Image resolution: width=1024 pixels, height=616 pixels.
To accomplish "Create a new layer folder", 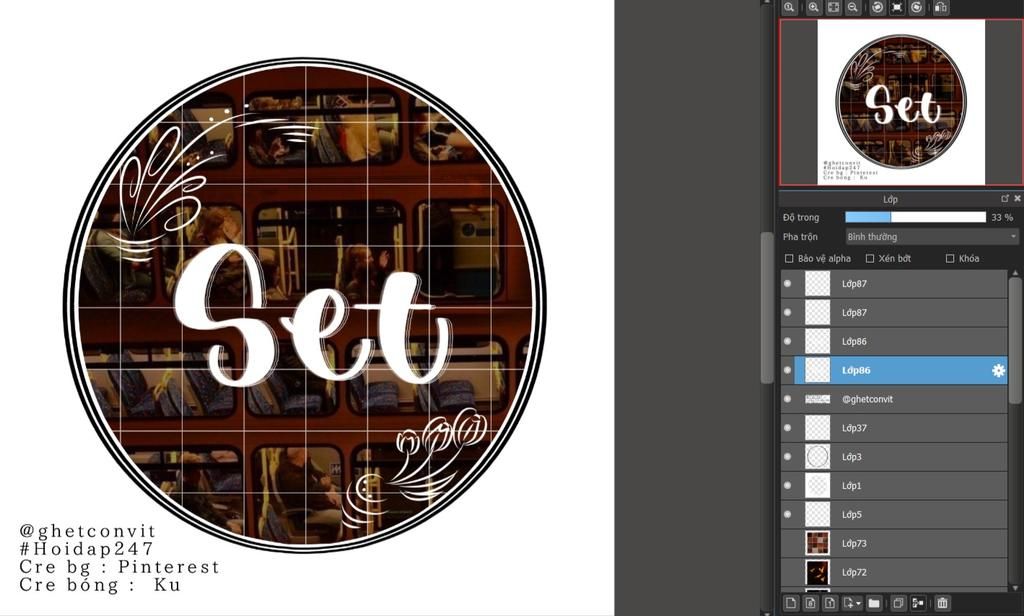I will click(x=874, y=603).
